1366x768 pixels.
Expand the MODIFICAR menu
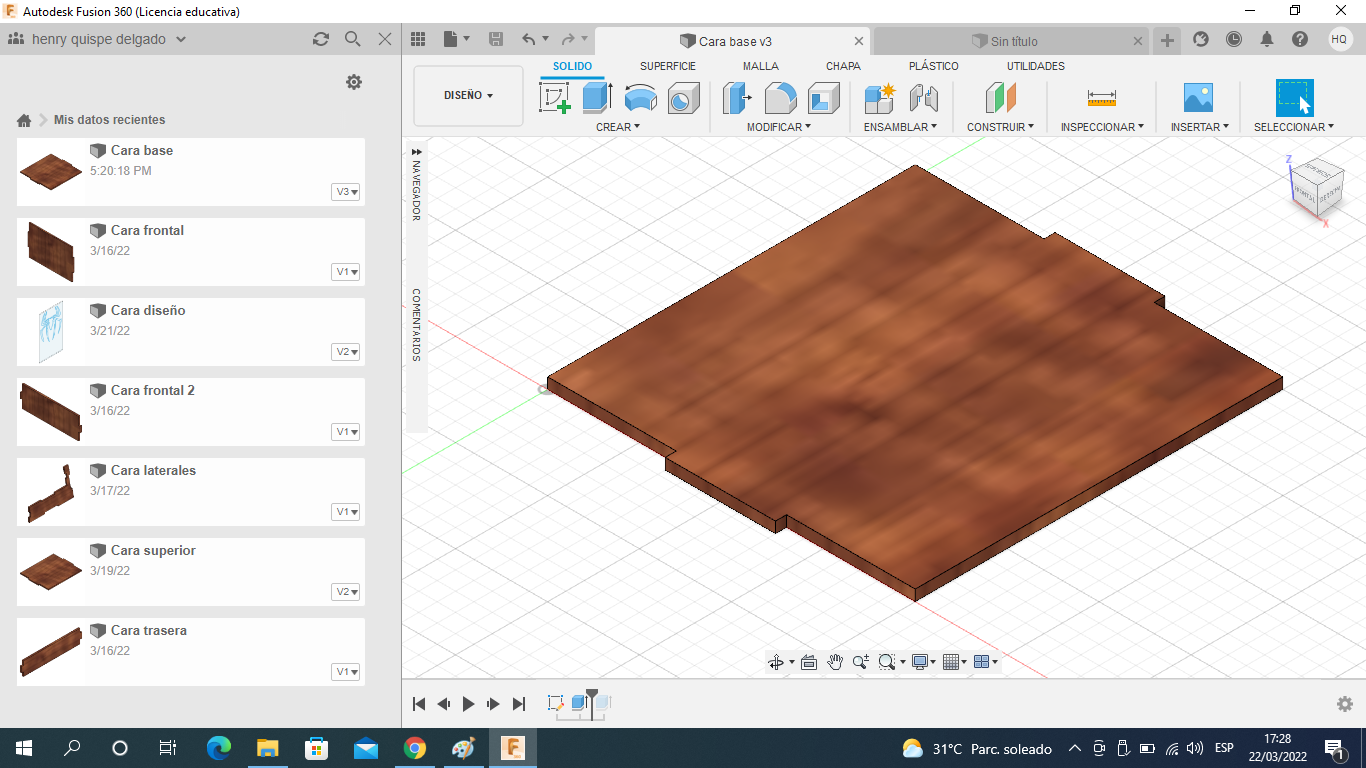779,127
